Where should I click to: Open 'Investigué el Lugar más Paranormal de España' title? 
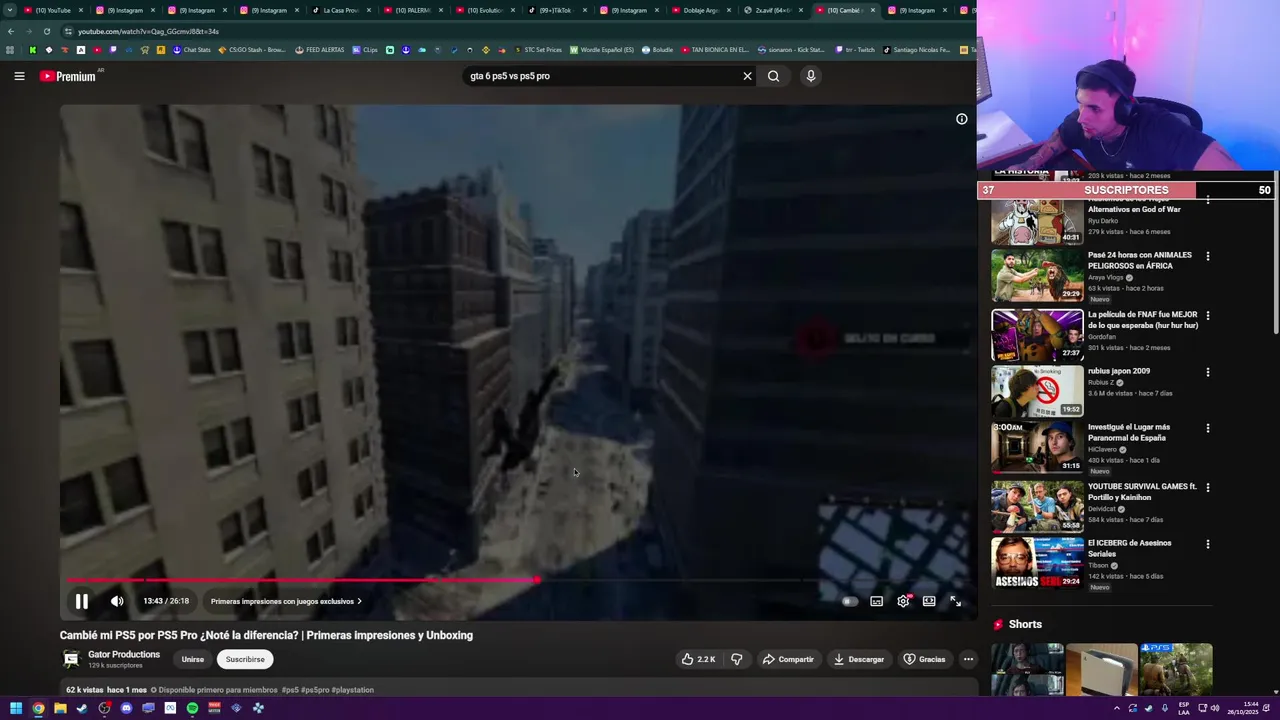point(1128,432)
